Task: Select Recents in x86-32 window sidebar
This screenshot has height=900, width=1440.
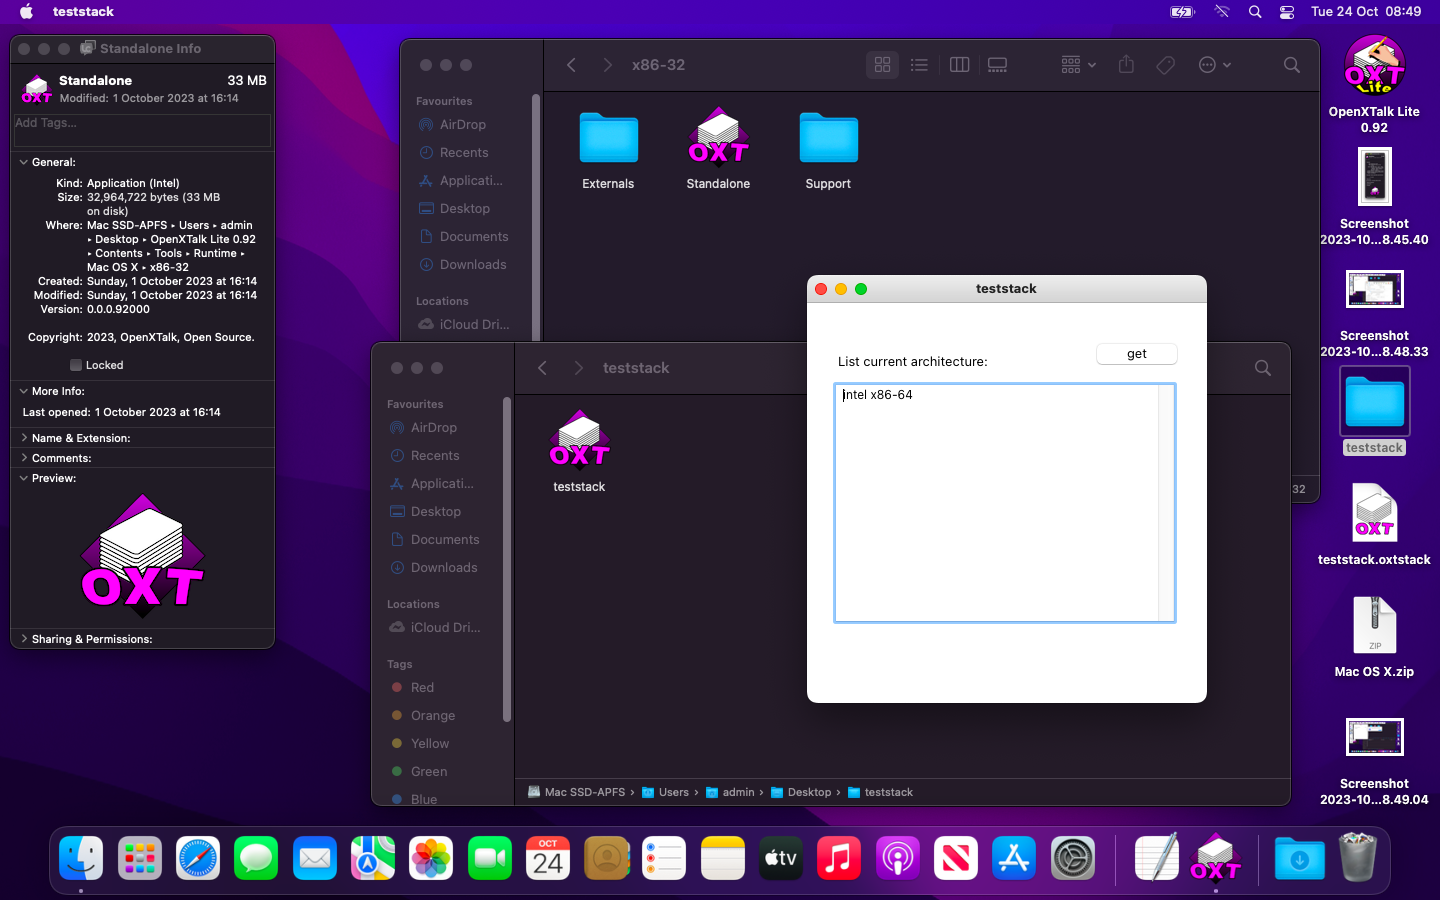Action: [x=464, y=153]
